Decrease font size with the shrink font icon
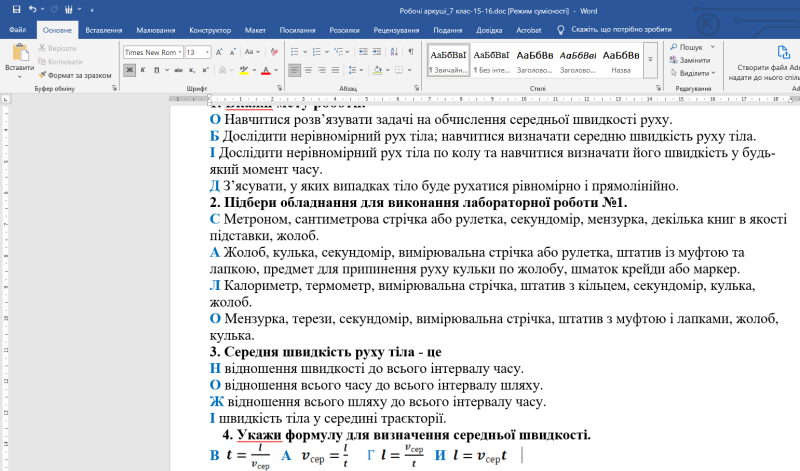This screenshot has height=471, width=800. click(232, 52)
